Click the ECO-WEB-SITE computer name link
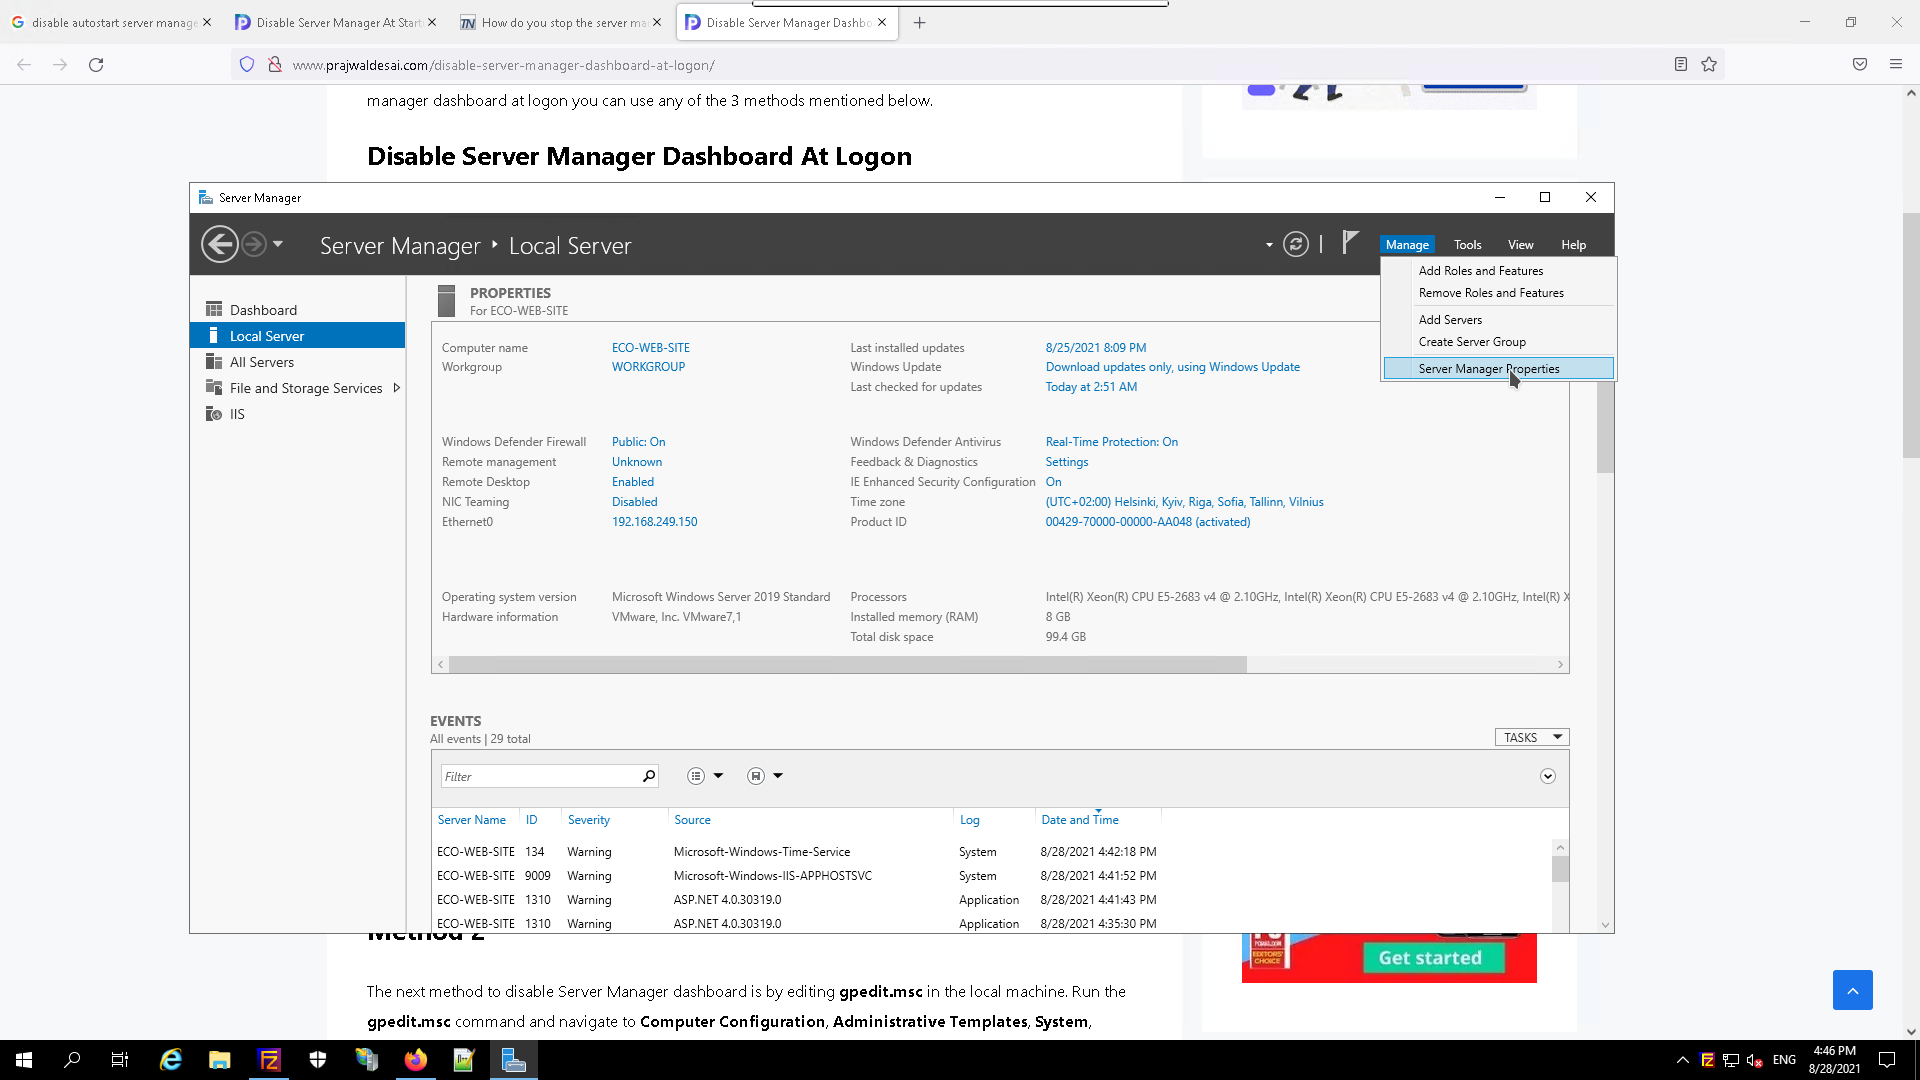 (650, 348)
